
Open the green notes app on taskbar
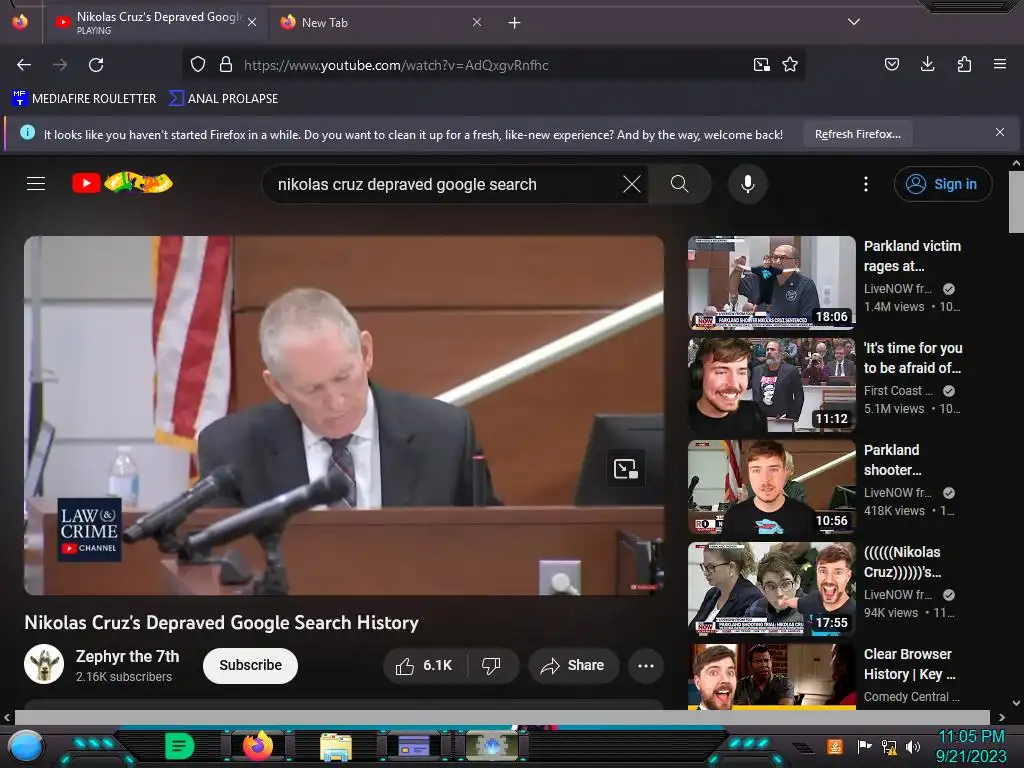click(x=179, y=745)
